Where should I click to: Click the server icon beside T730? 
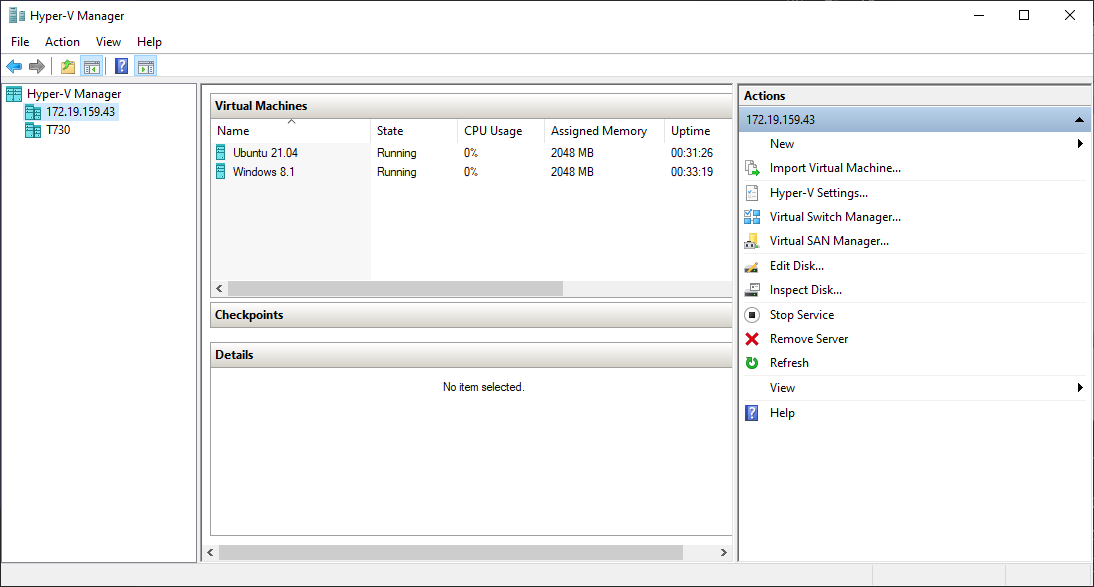[33, 130]
